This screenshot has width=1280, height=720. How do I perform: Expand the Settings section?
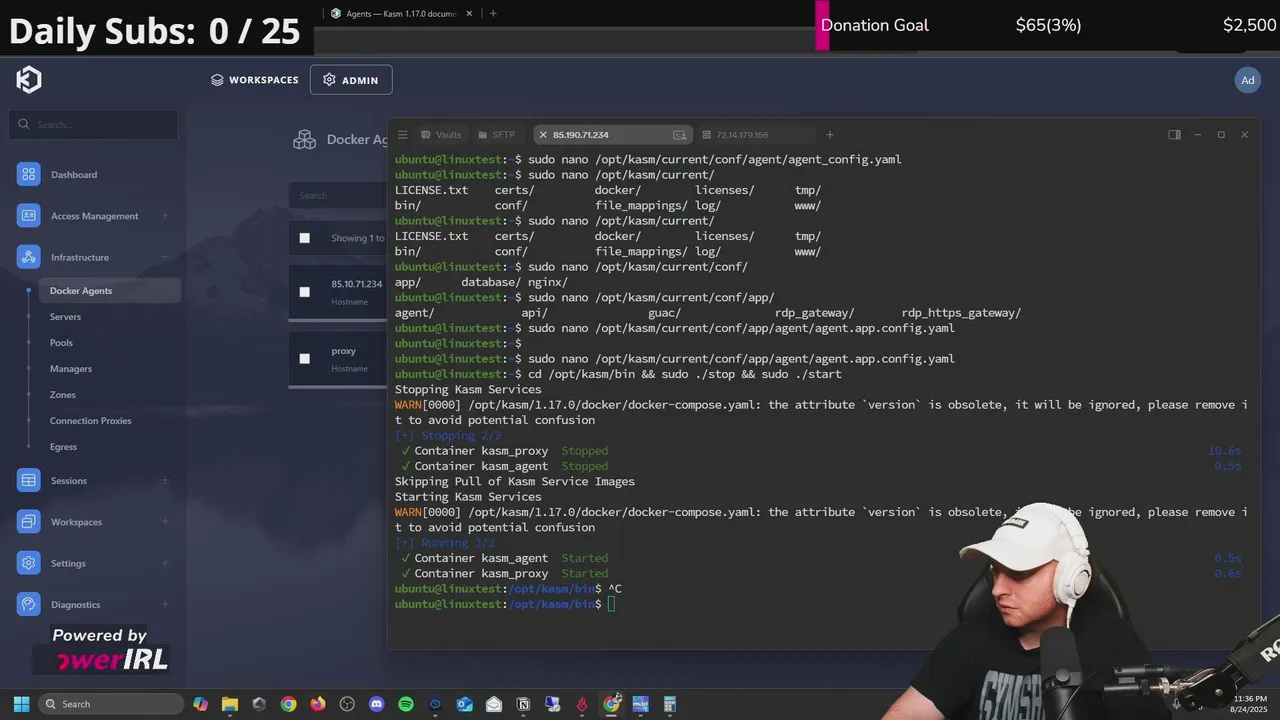click(x=165, y=563)
